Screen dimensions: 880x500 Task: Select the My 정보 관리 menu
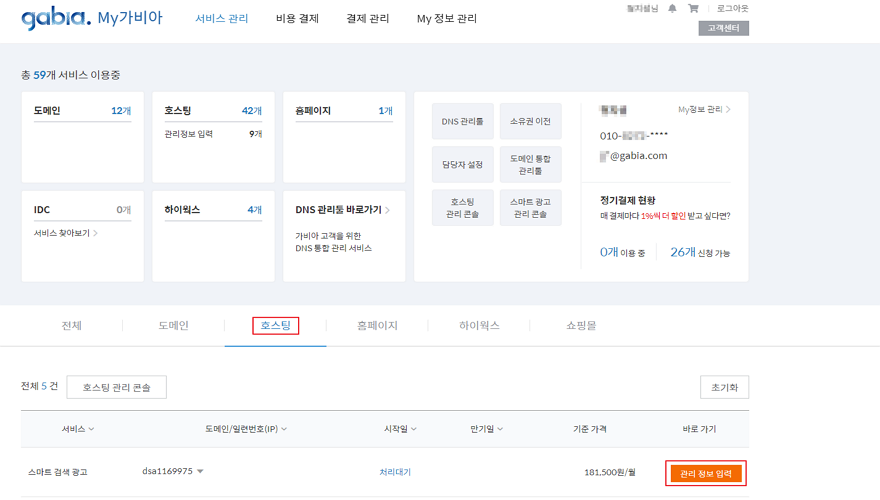[x=447, y=19]
